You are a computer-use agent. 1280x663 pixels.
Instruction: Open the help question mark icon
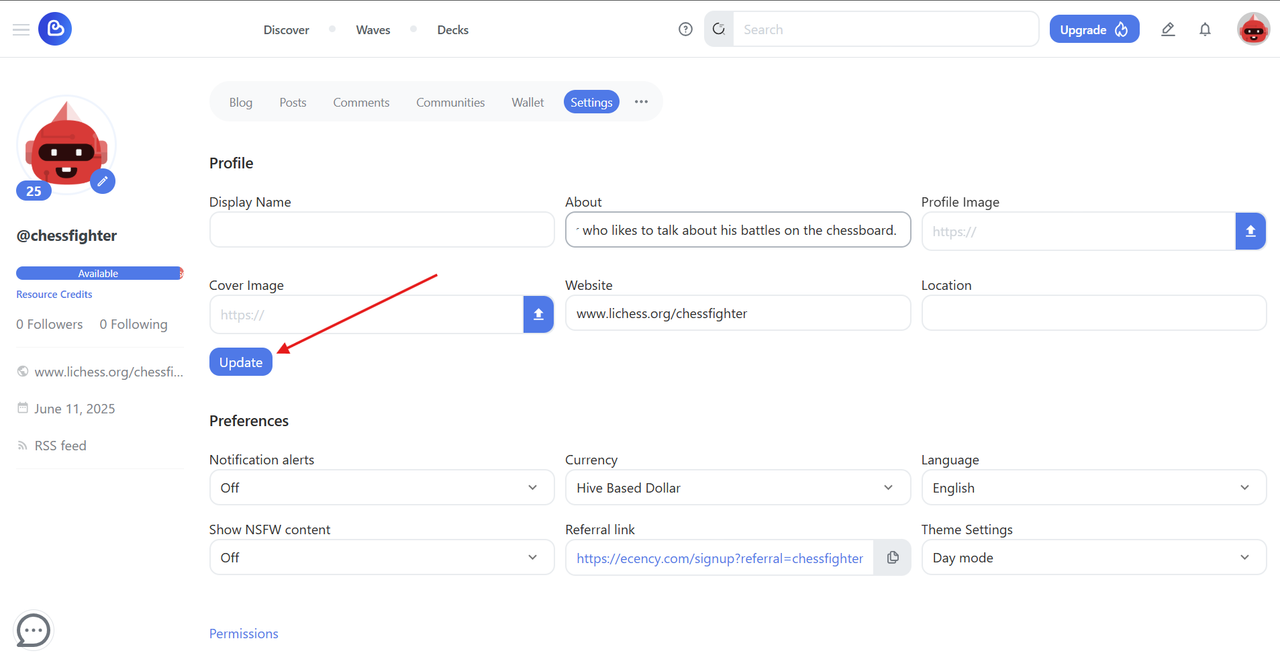tap(685, 30)
